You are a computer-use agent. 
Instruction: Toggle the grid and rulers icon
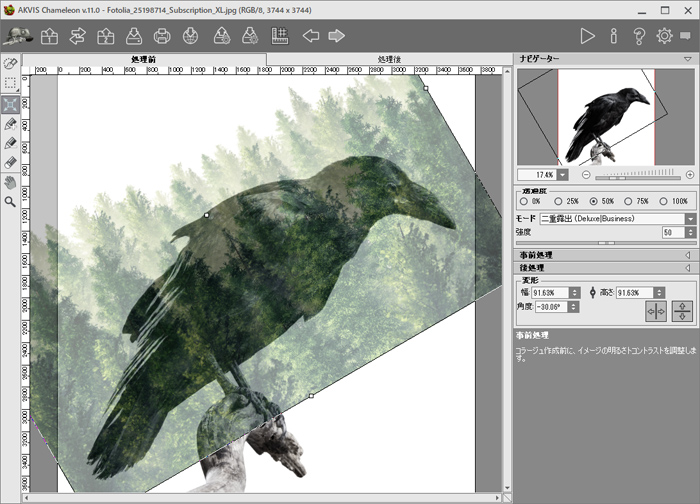click(280, 36)
